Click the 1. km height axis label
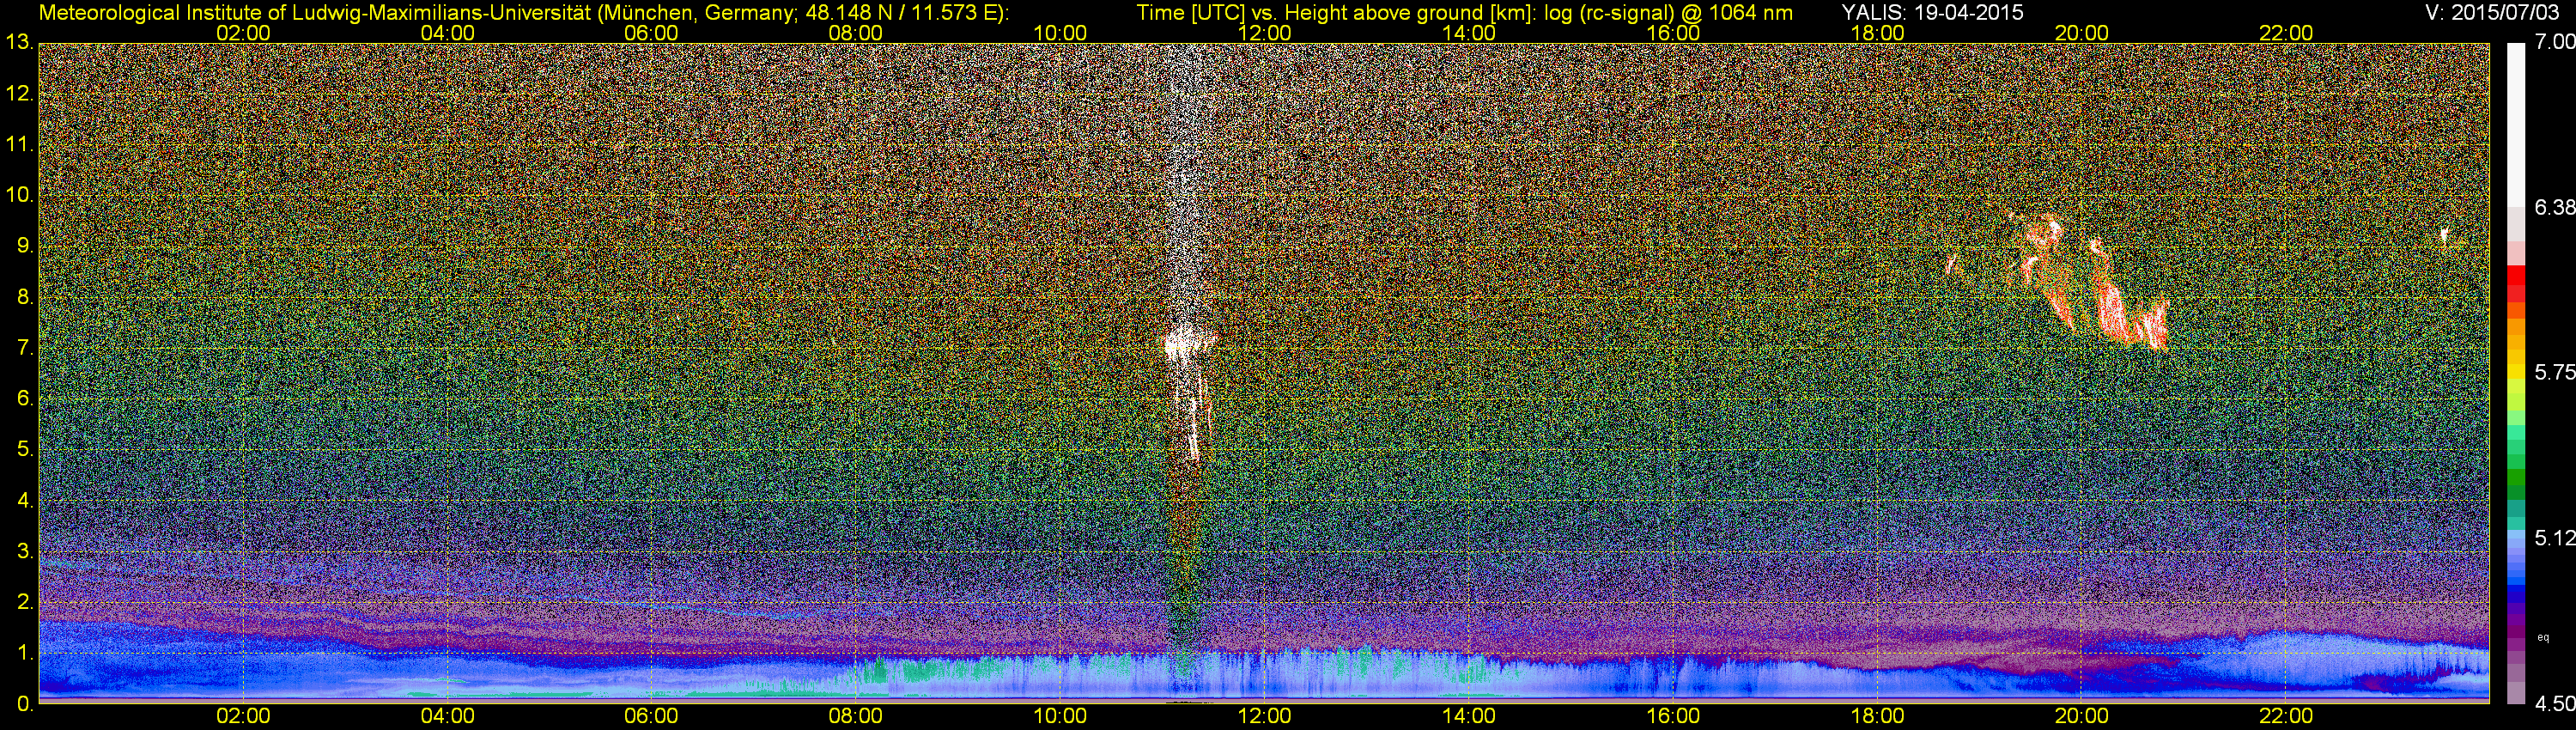This screenshot has height=730, width=2576. point(25,653)
